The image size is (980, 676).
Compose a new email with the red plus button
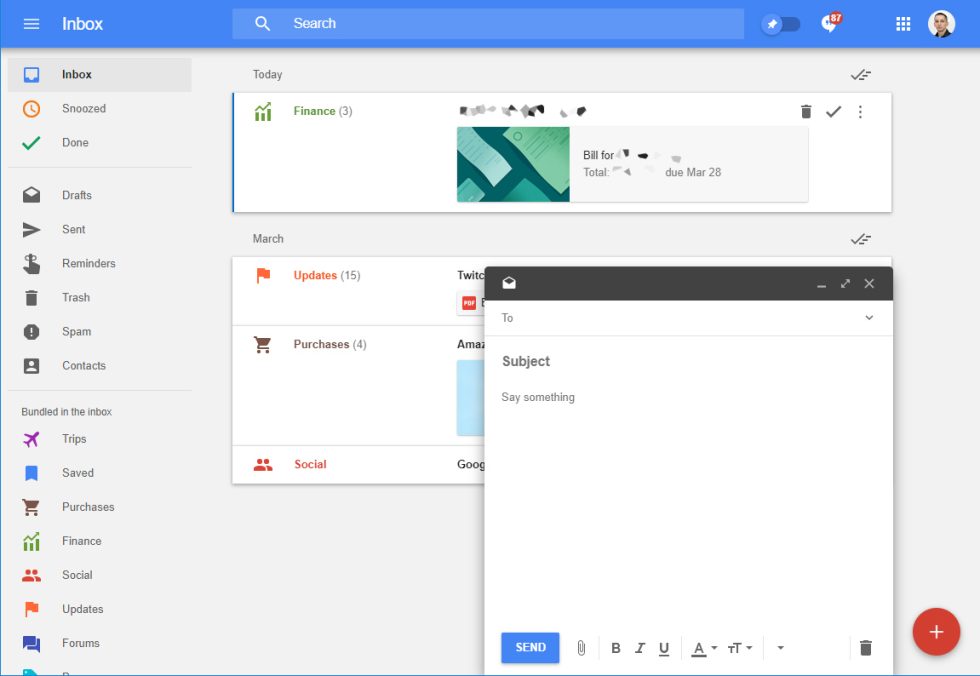coord(936,632)
